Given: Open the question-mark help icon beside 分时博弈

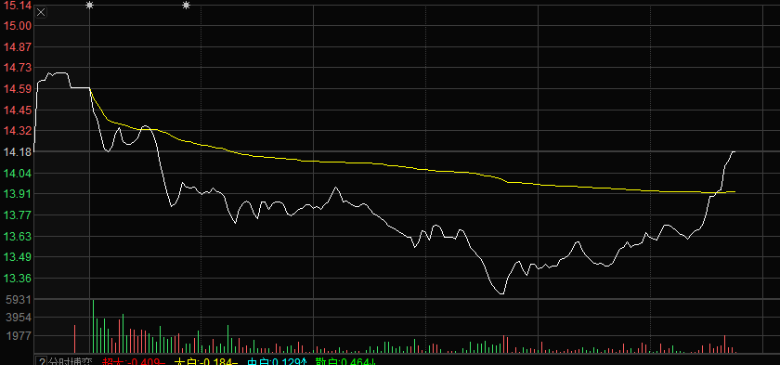Looking at the screenshot, I should tap(42, 362).
